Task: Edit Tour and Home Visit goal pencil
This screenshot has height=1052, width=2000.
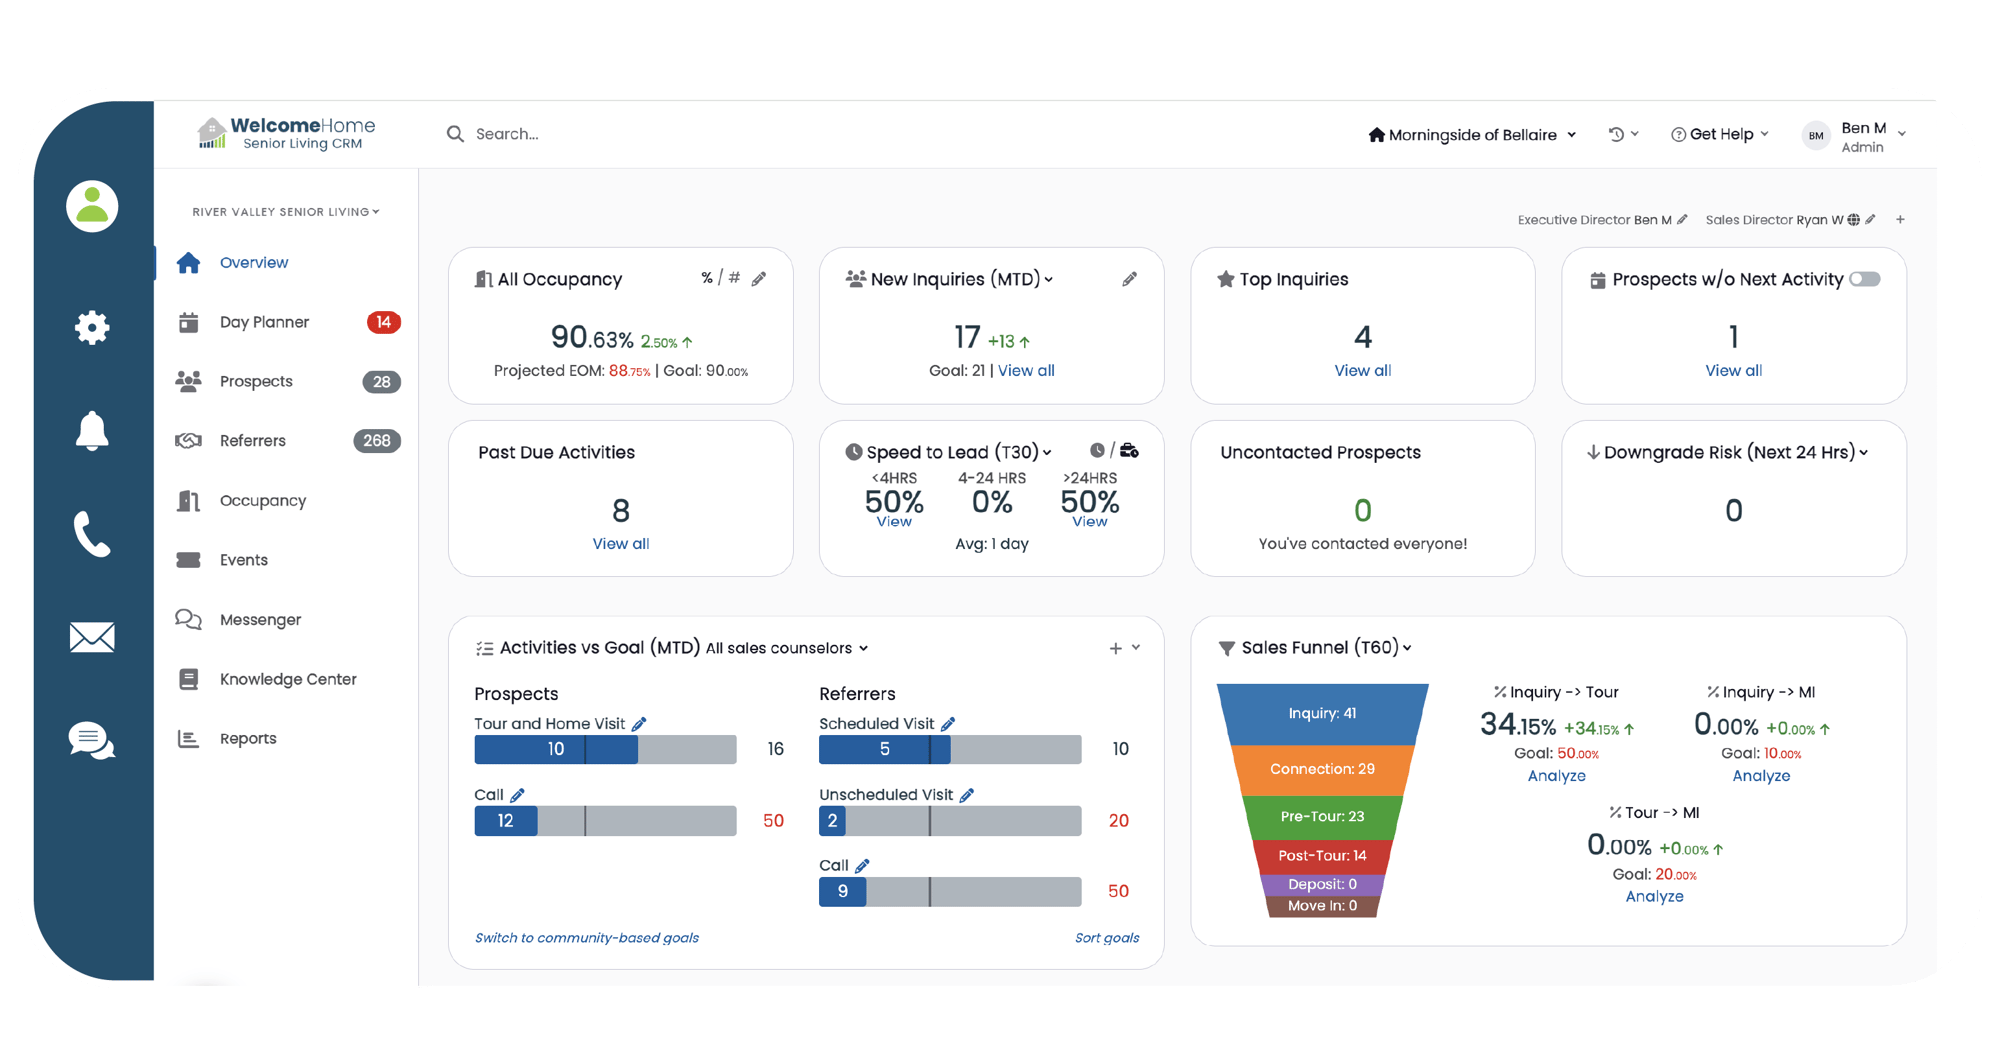Action: (x=639, y=724)
